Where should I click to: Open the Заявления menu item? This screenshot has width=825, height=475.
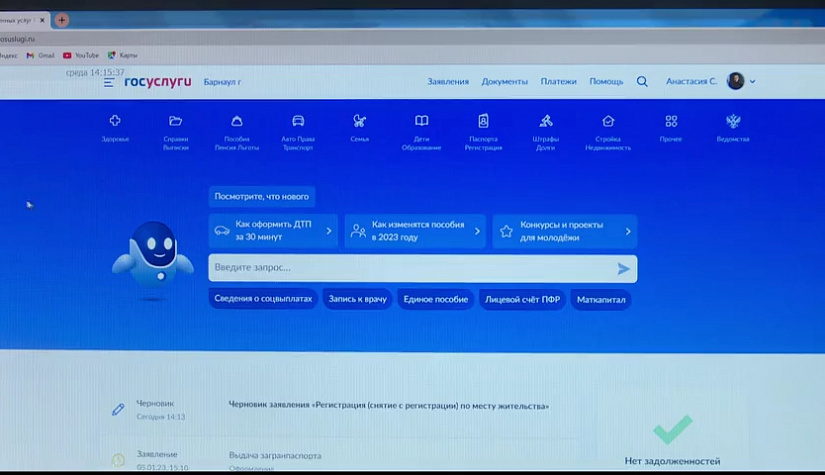[447, 82]
